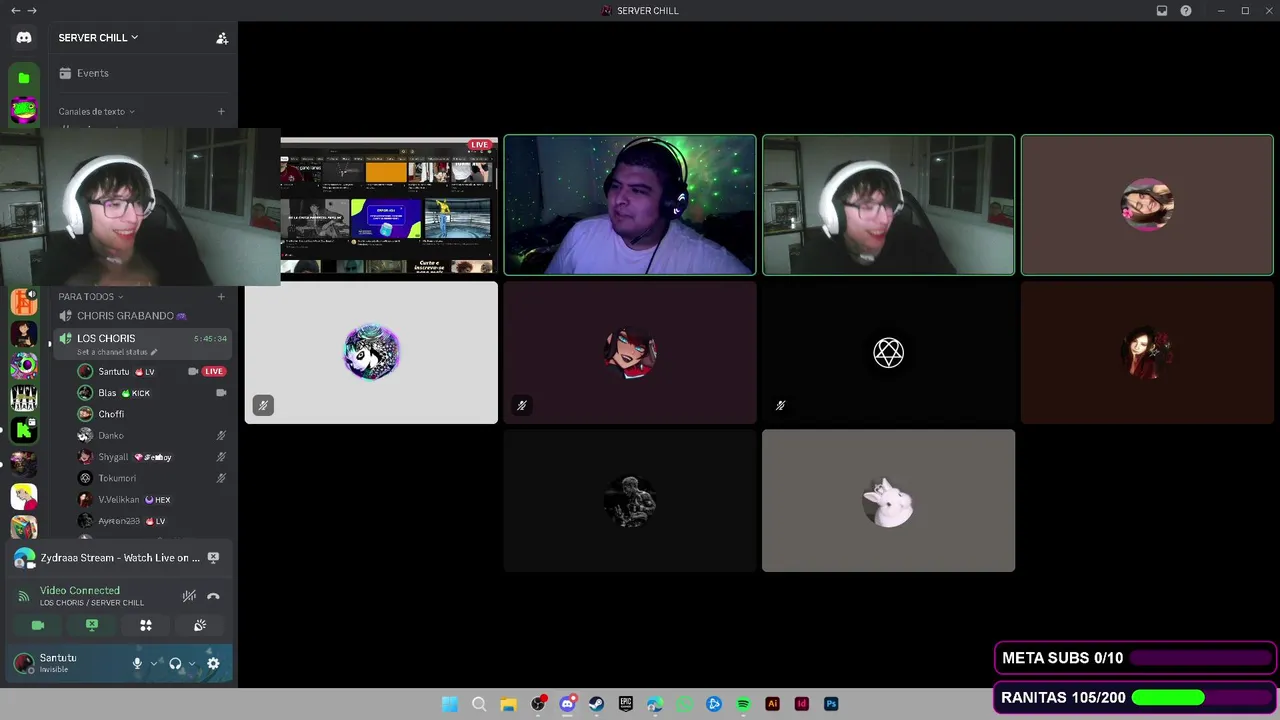Open Zydraaa Stream activity panel

(x=120, y=558)
